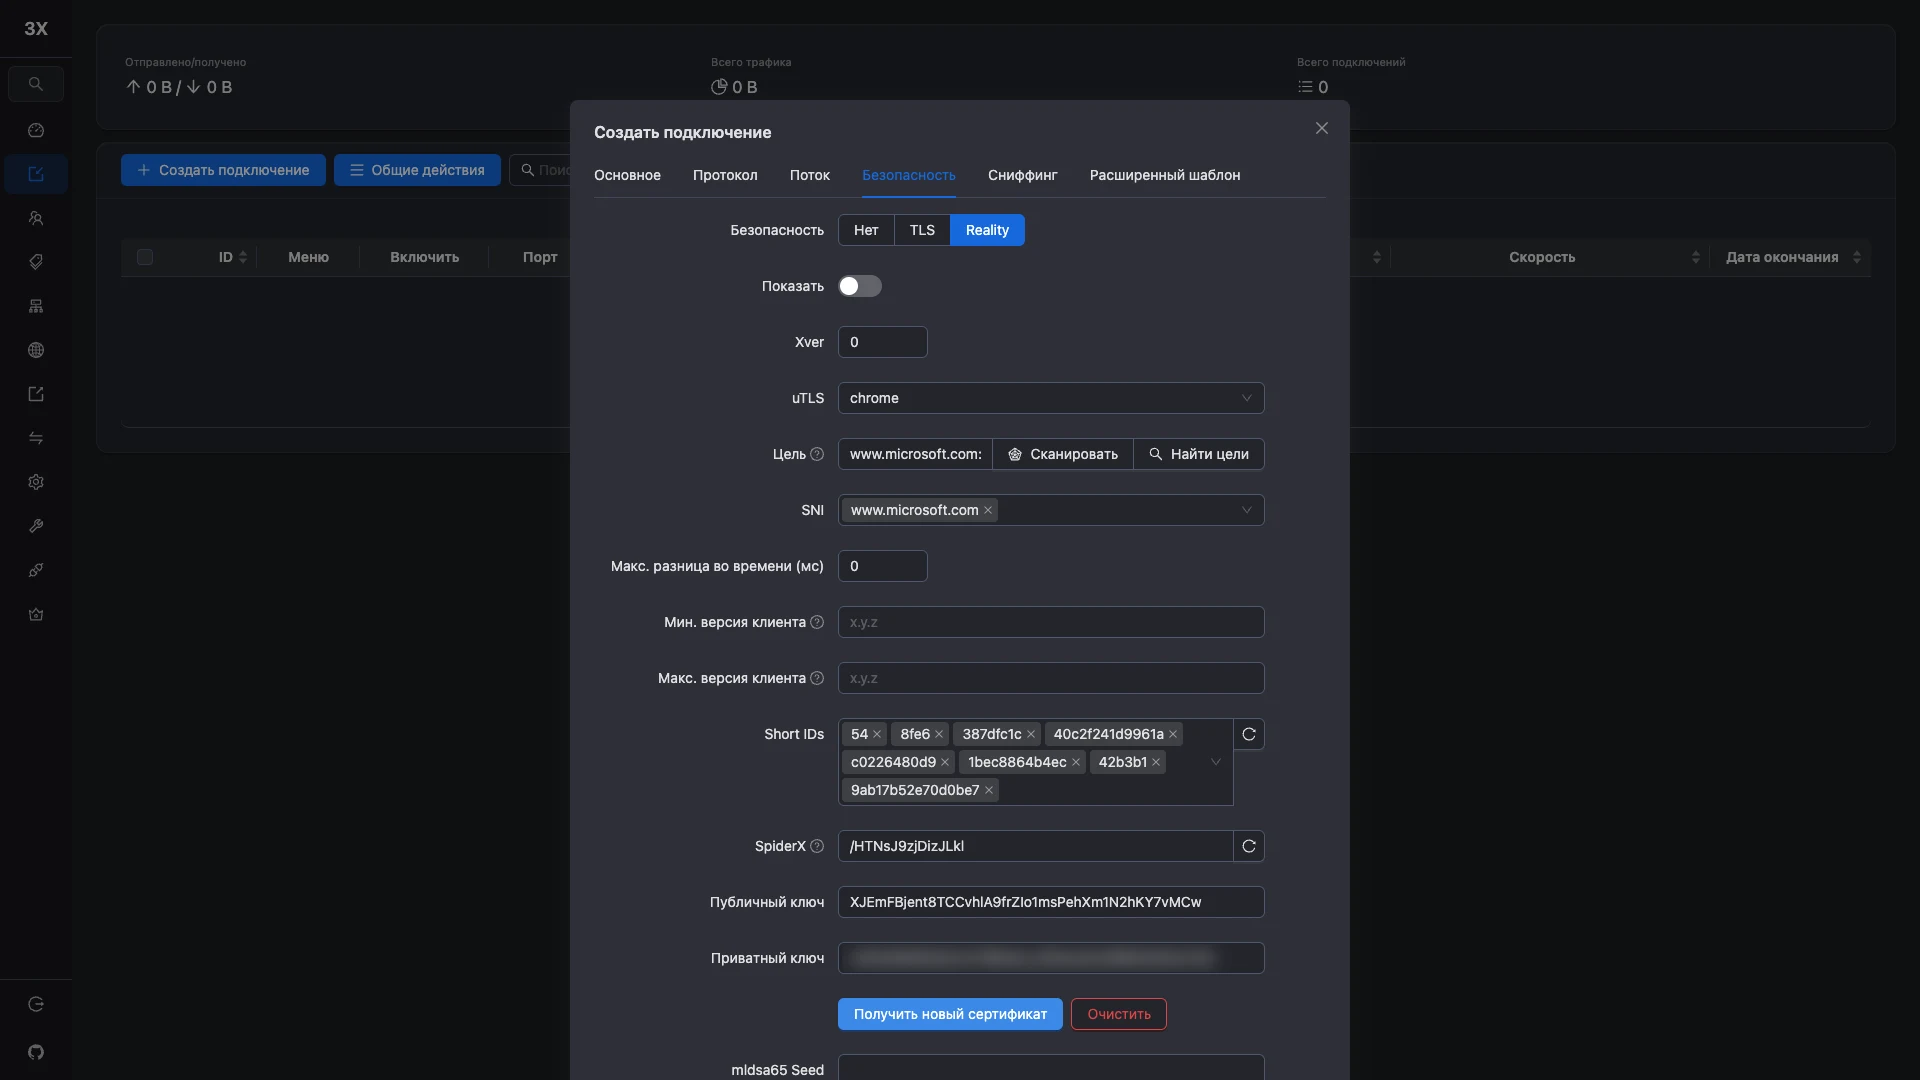This screenshot has width=1920, height=1080.
Task: Regenerate SpiderX value with refresh icon
Action: [x=1249, y=846]
